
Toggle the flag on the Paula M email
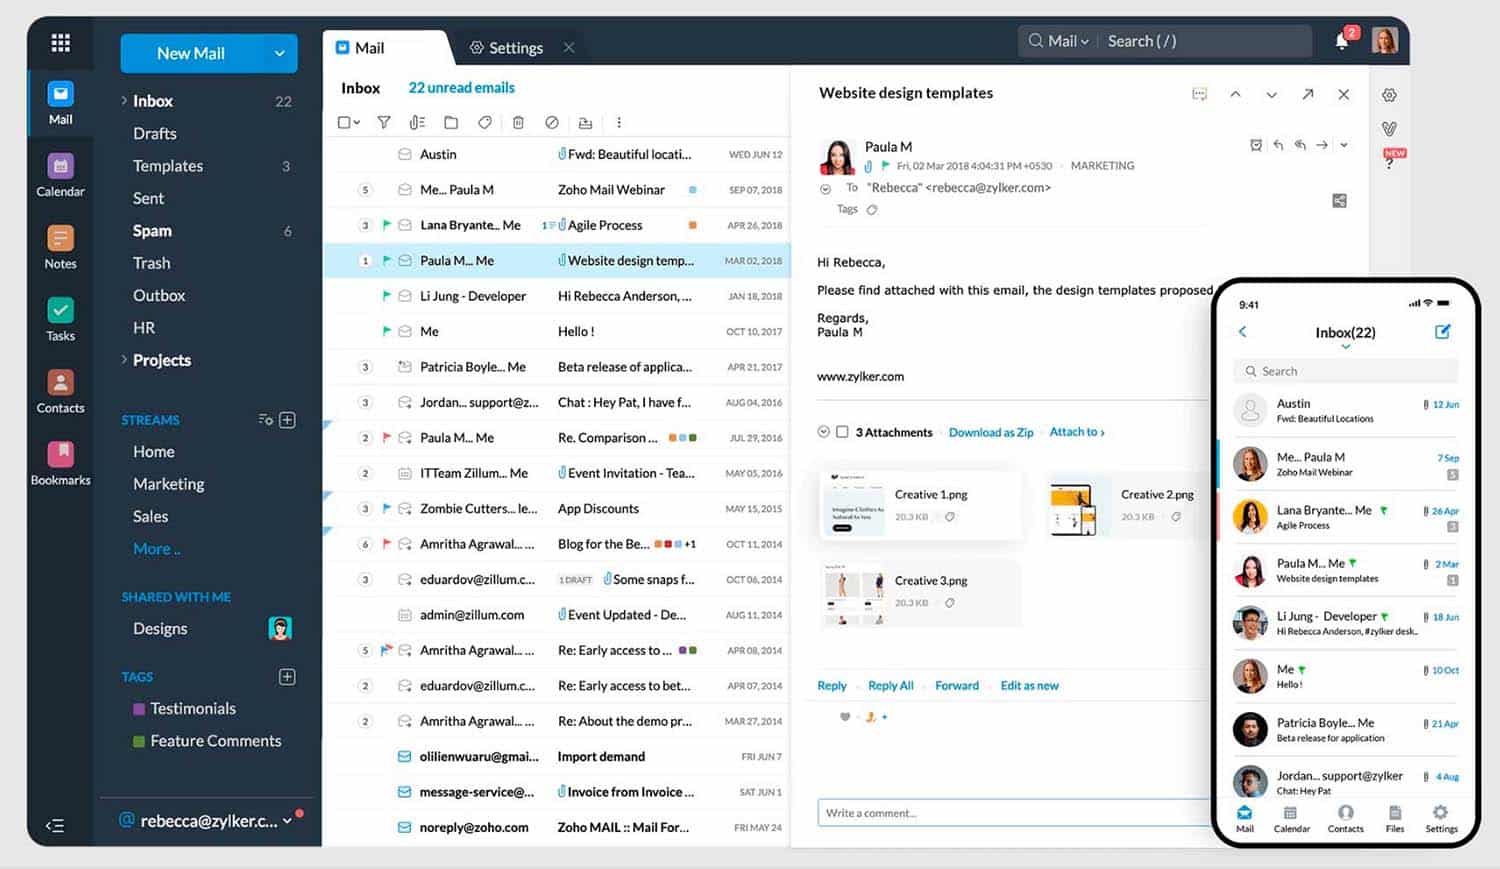pos(386,260)
